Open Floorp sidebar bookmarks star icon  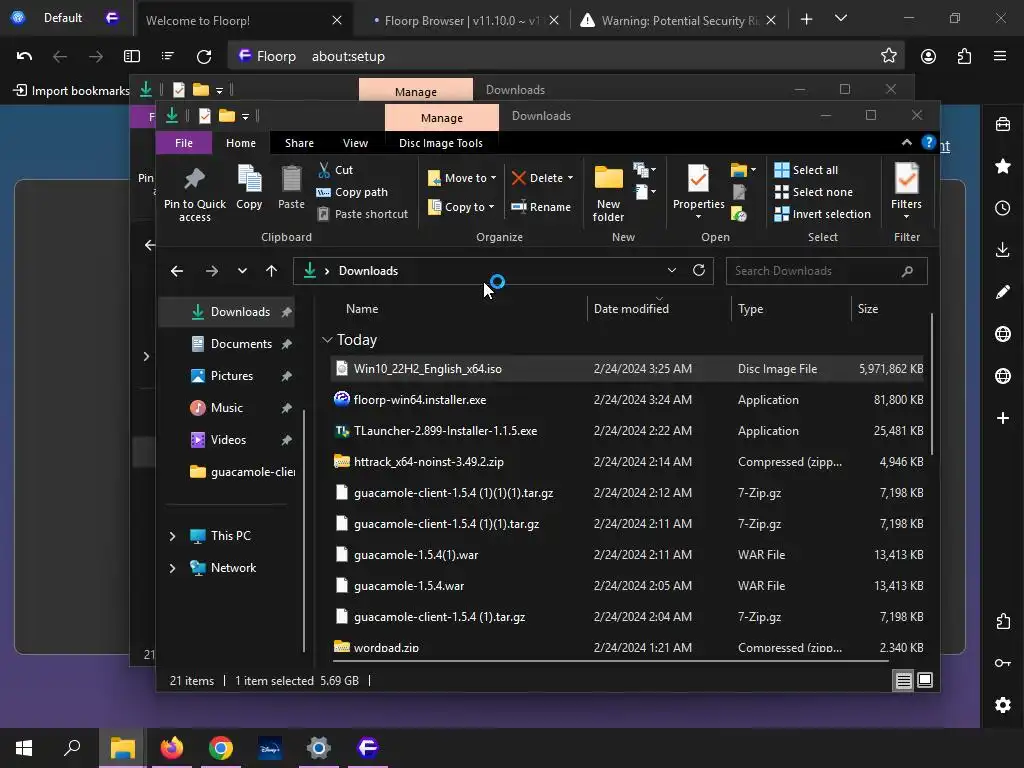pos(1003,166)
